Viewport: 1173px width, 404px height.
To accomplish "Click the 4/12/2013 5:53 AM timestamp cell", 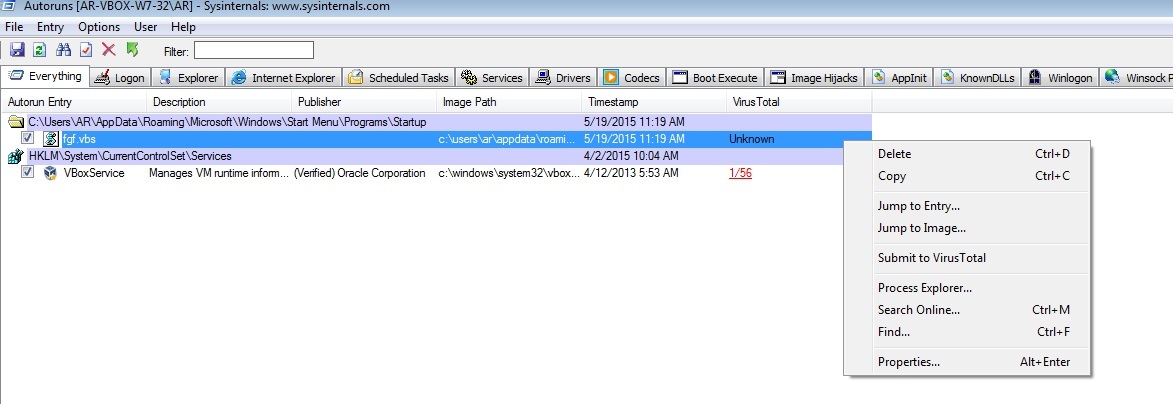I will tap(631, 173).
